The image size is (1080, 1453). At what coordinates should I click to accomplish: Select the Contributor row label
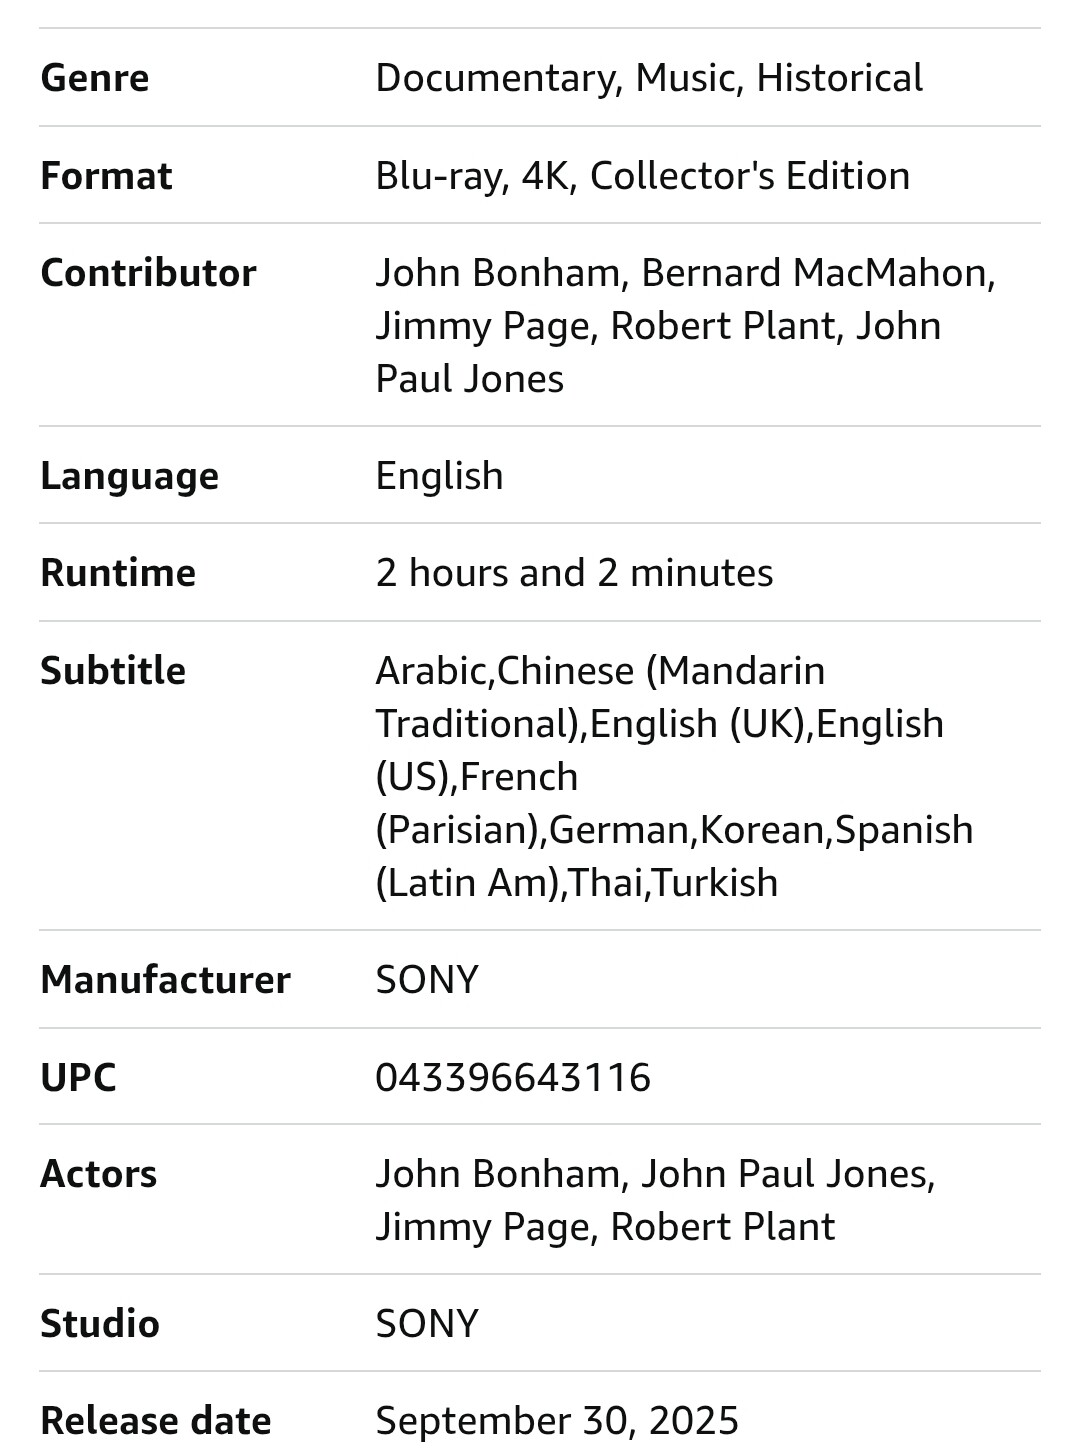[x=148, y=273]
